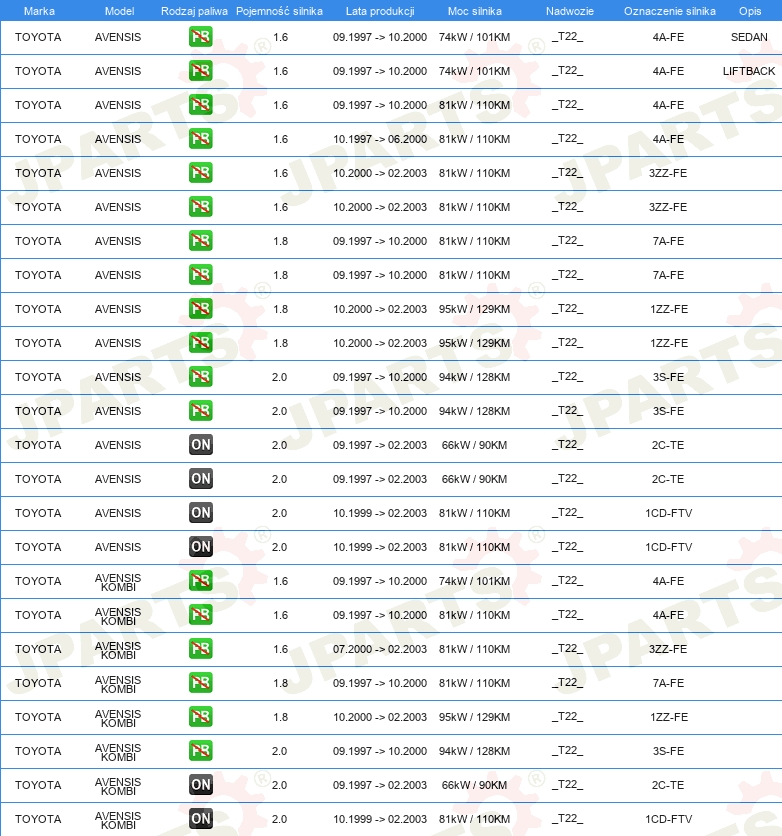Click the ON diesel icon in Kombi 1CD-FTV row
This screenshot has height=836, width=782.
[x=200, y=819]
